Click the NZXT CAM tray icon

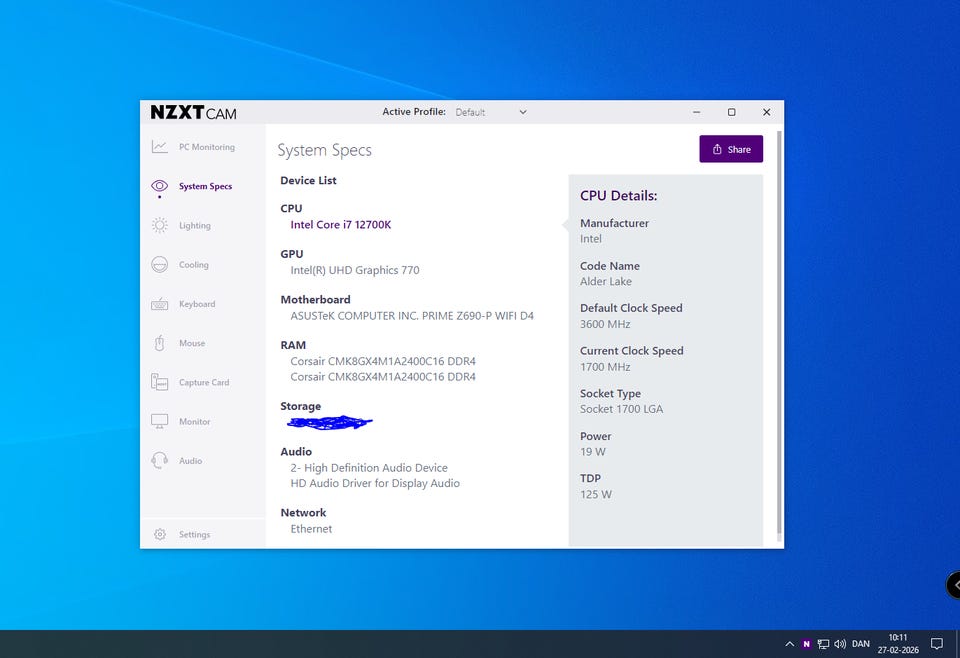coord(806,644)
